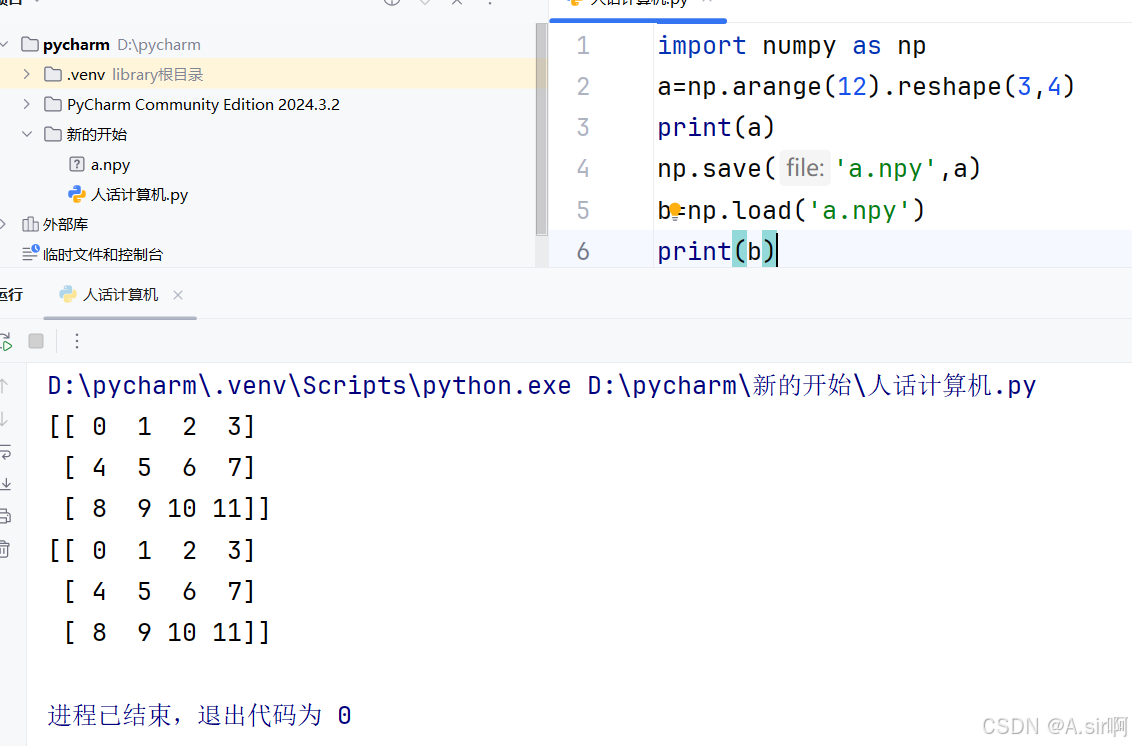The height and width of the screenshot is (746, 1132).
Task: Select the a.npy file in the project tree
Action: [110, 164]
